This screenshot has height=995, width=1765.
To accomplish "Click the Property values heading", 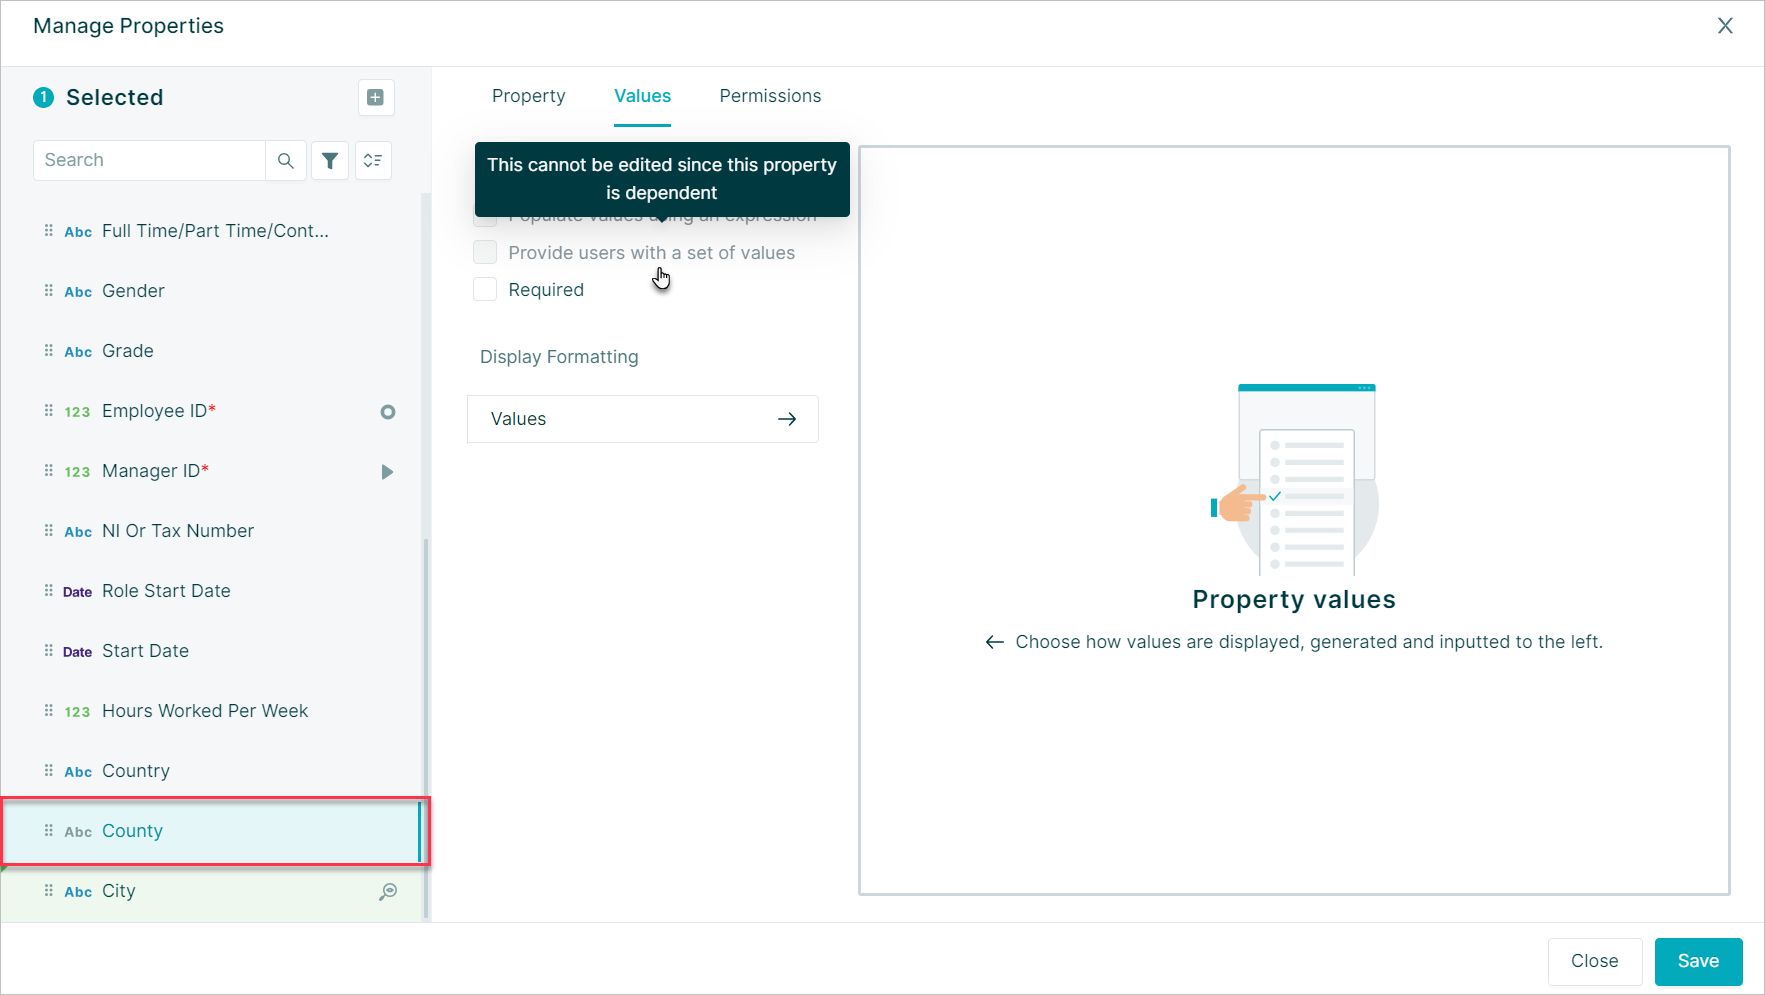I will (x=1294, y=600).
